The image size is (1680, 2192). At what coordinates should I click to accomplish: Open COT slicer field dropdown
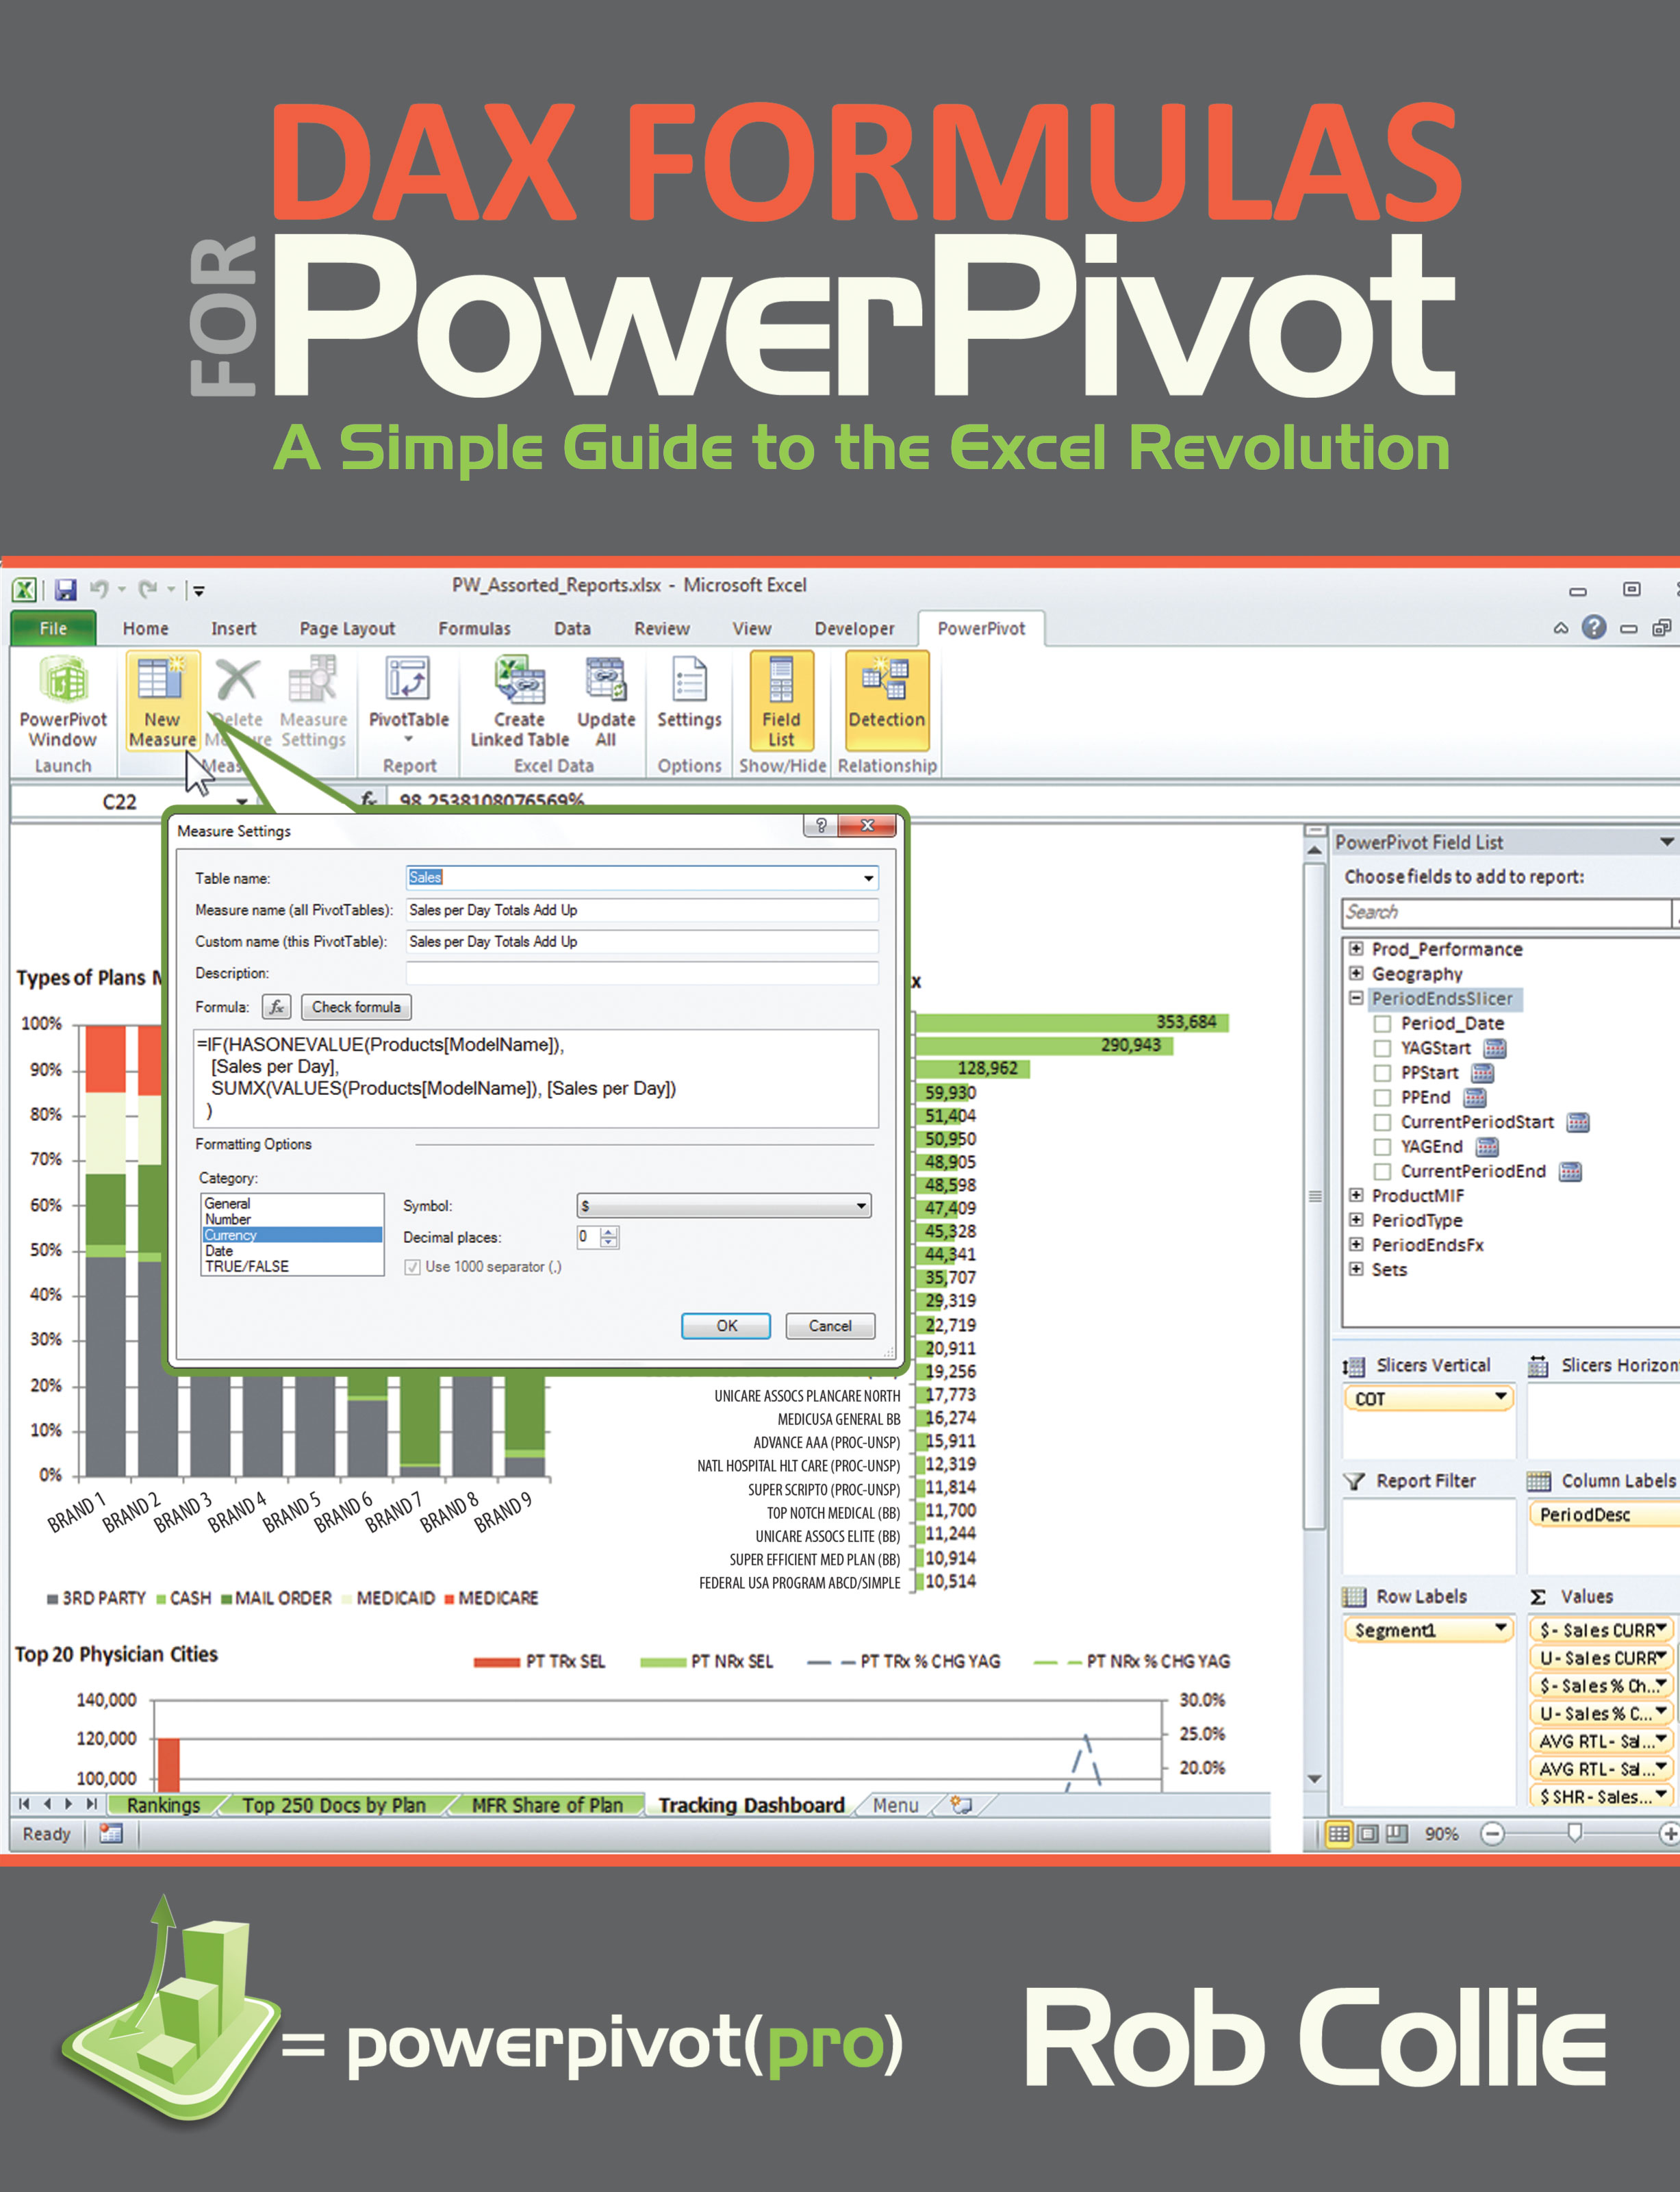(1500, 1397)
